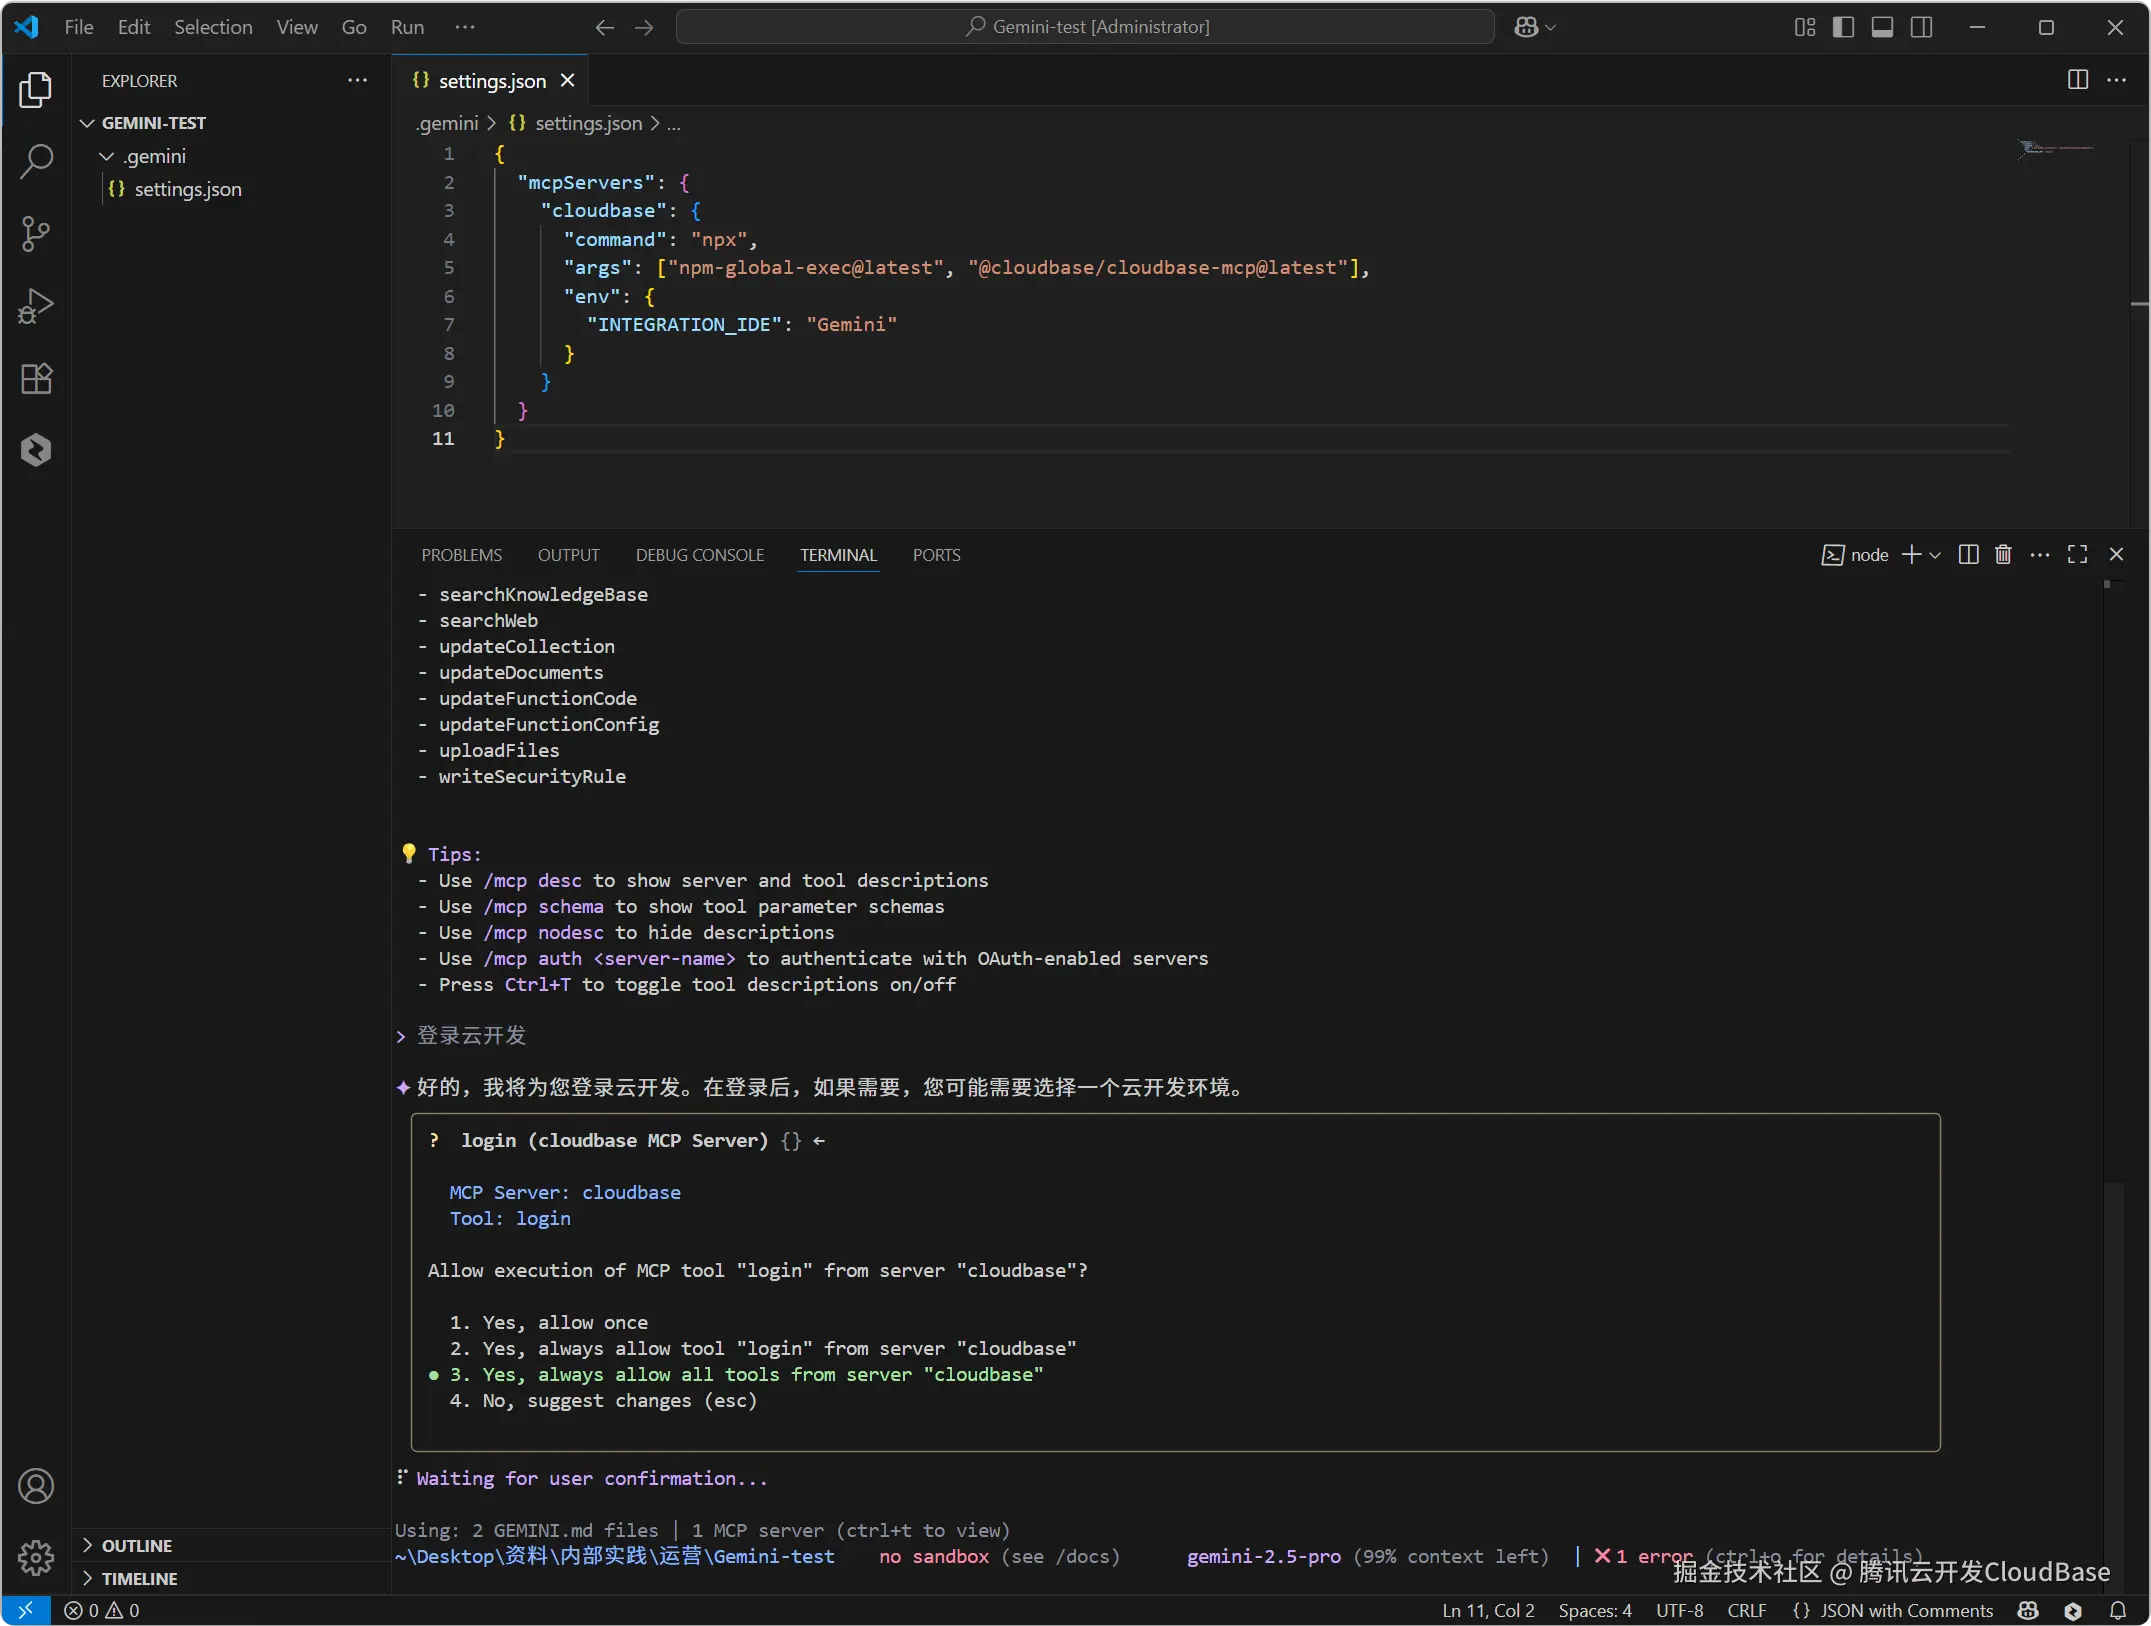Toggle the primary side bar layout button

[x=1843, y=27]
